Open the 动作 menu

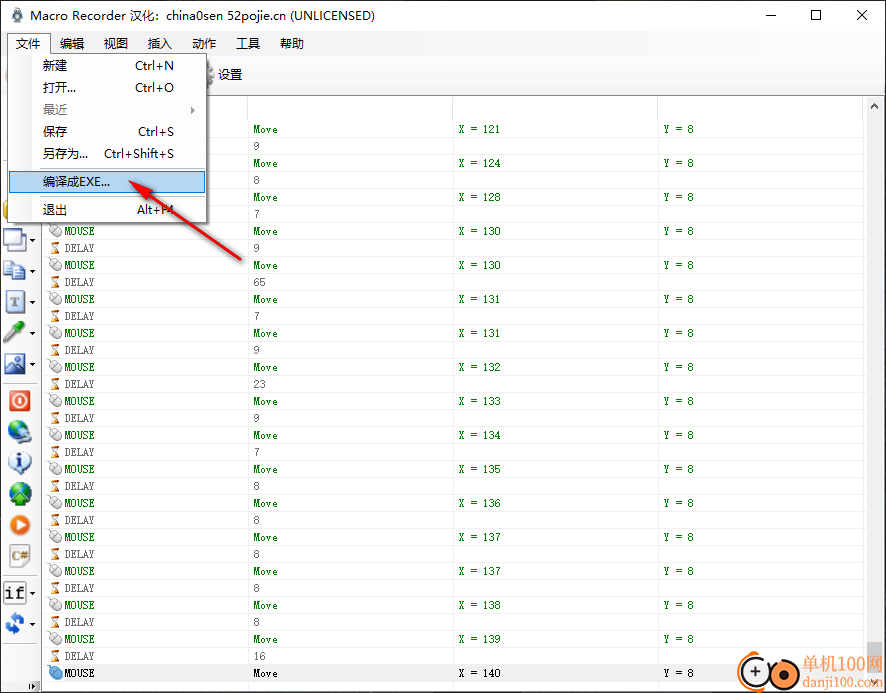click(204, 44)
